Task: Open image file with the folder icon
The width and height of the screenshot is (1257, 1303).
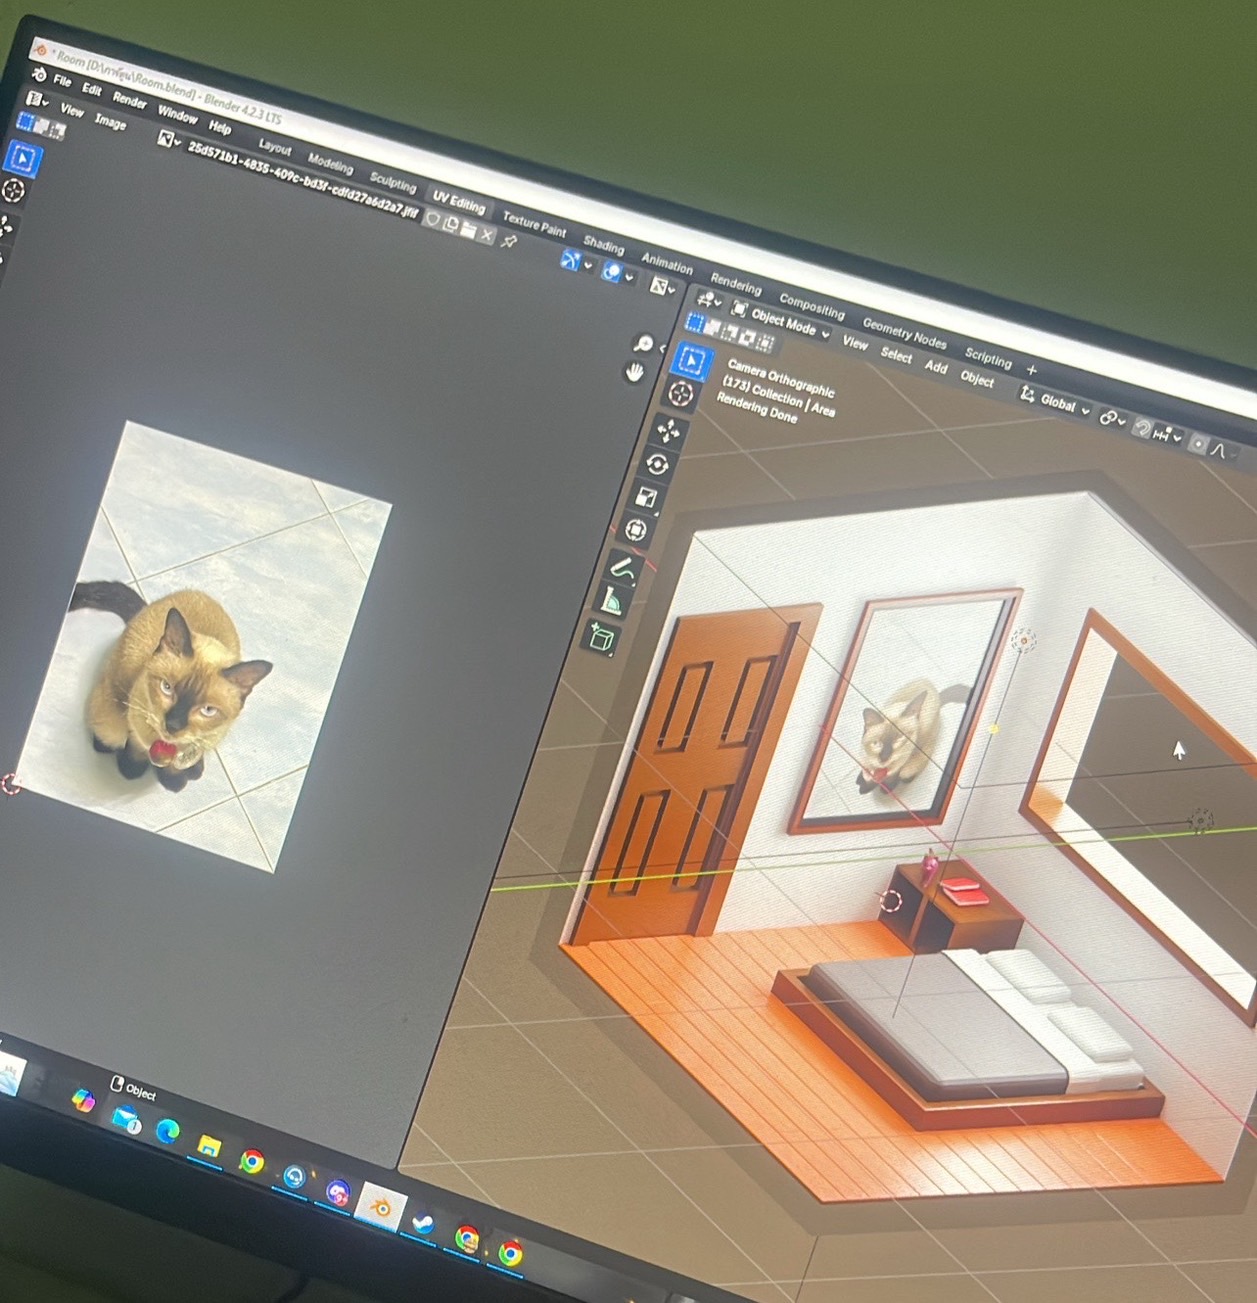Action: 468,230
